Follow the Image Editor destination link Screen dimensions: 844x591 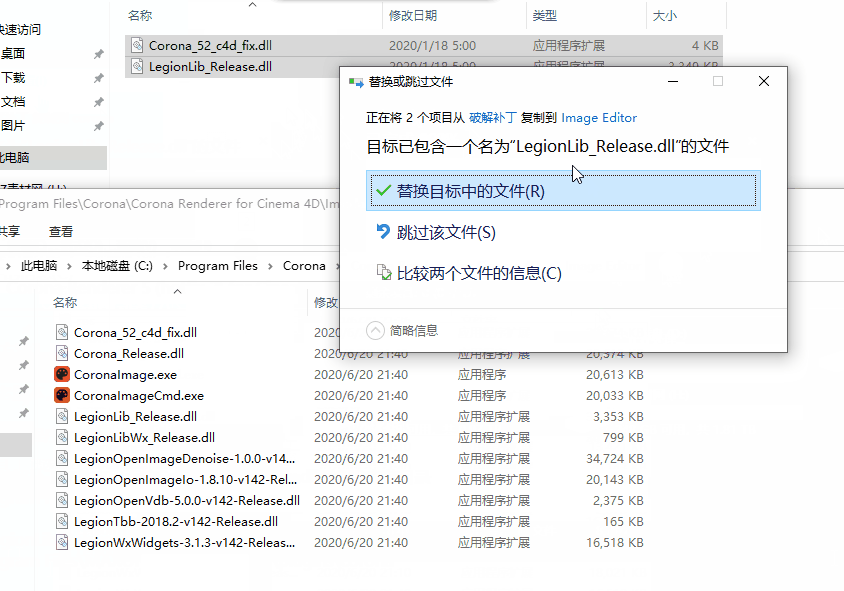pos(598,118)
